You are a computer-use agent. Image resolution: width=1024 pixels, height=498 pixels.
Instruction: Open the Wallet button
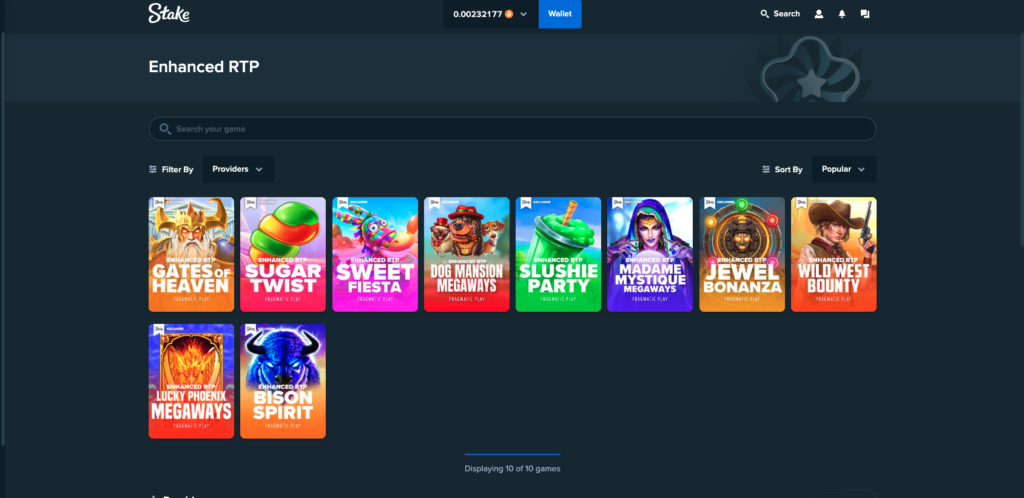pyautogui.click(x=560, y=14)
